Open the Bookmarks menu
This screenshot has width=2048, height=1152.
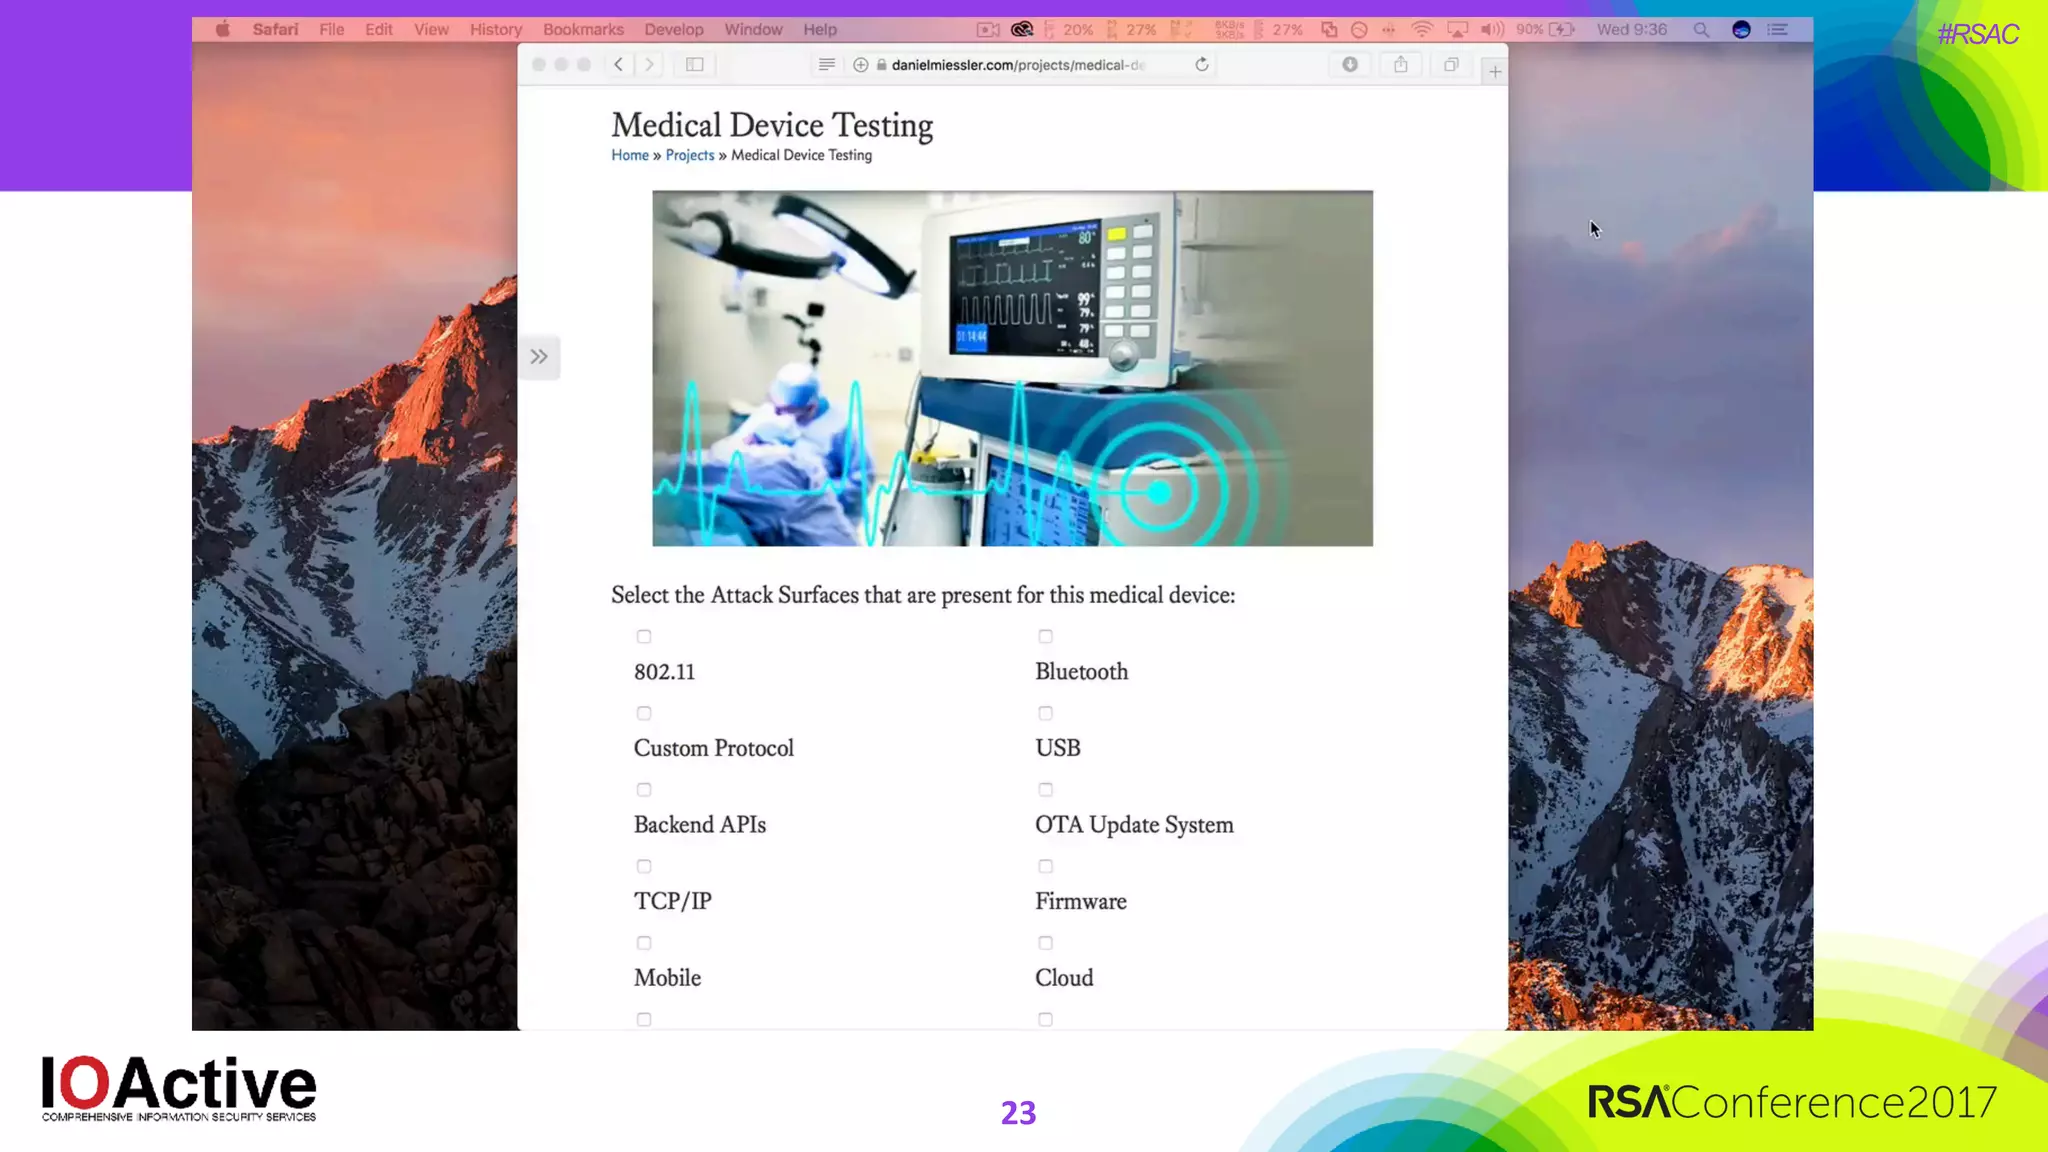tap(583, 30)
